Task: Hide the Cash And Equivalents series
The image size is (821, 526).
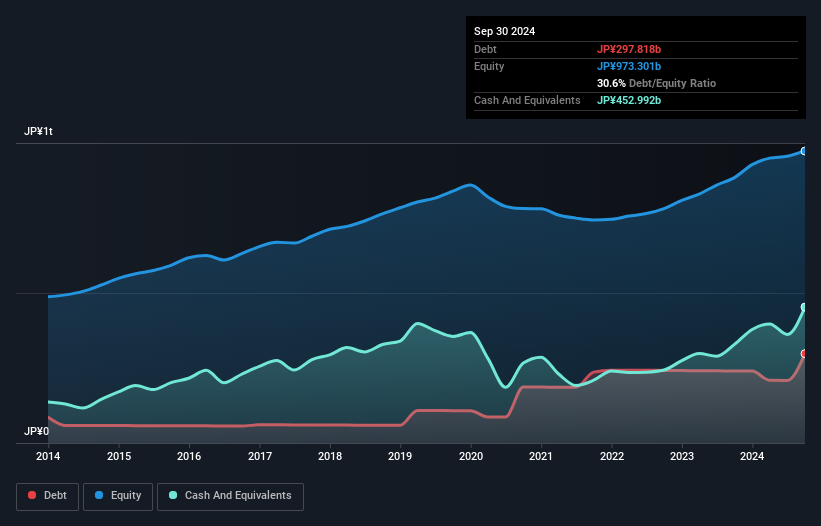Action: coord(230,496)
